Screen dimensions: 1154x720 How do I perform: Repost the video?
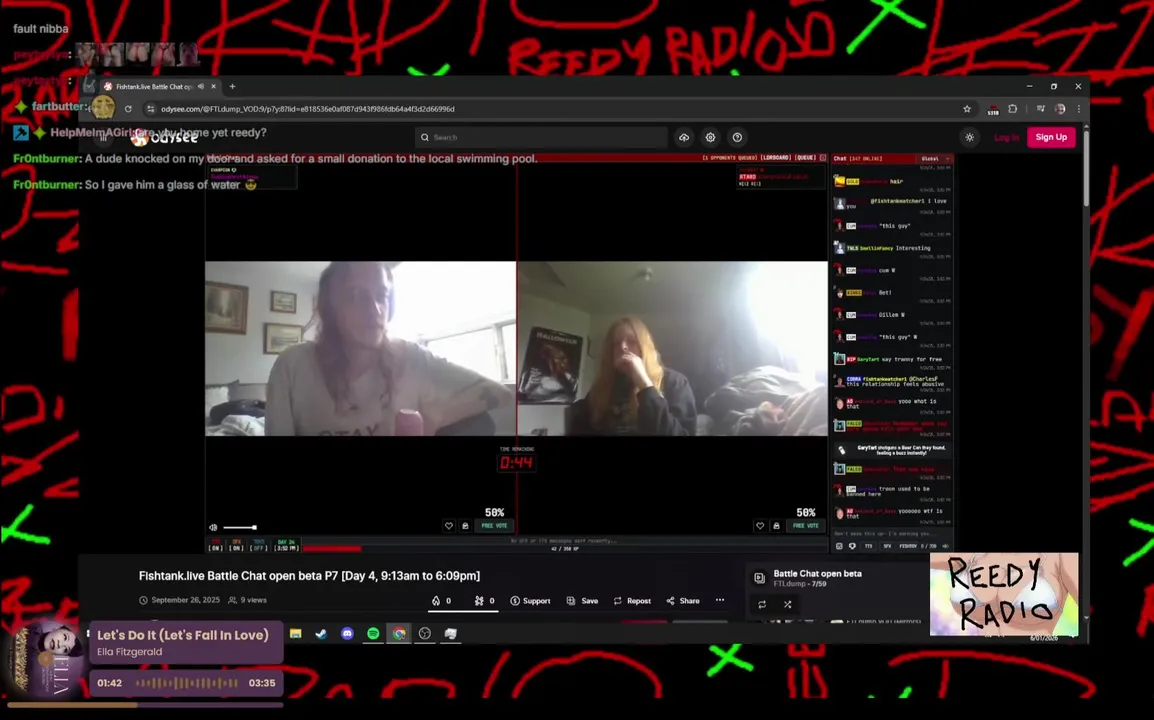click(x=632, y=601)
